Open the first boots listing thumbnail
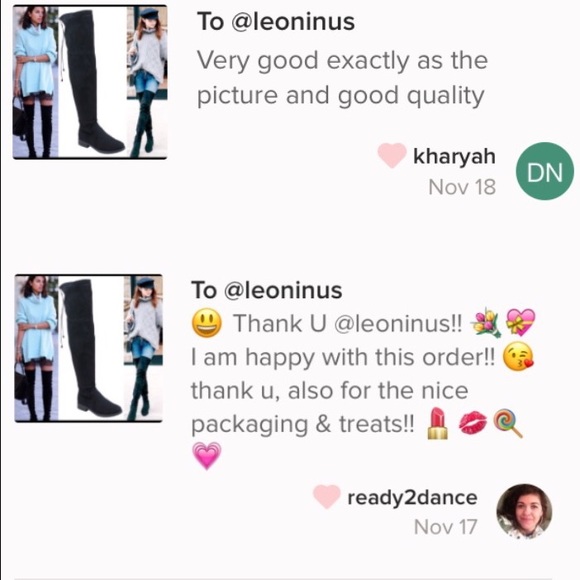 (90, 82)
